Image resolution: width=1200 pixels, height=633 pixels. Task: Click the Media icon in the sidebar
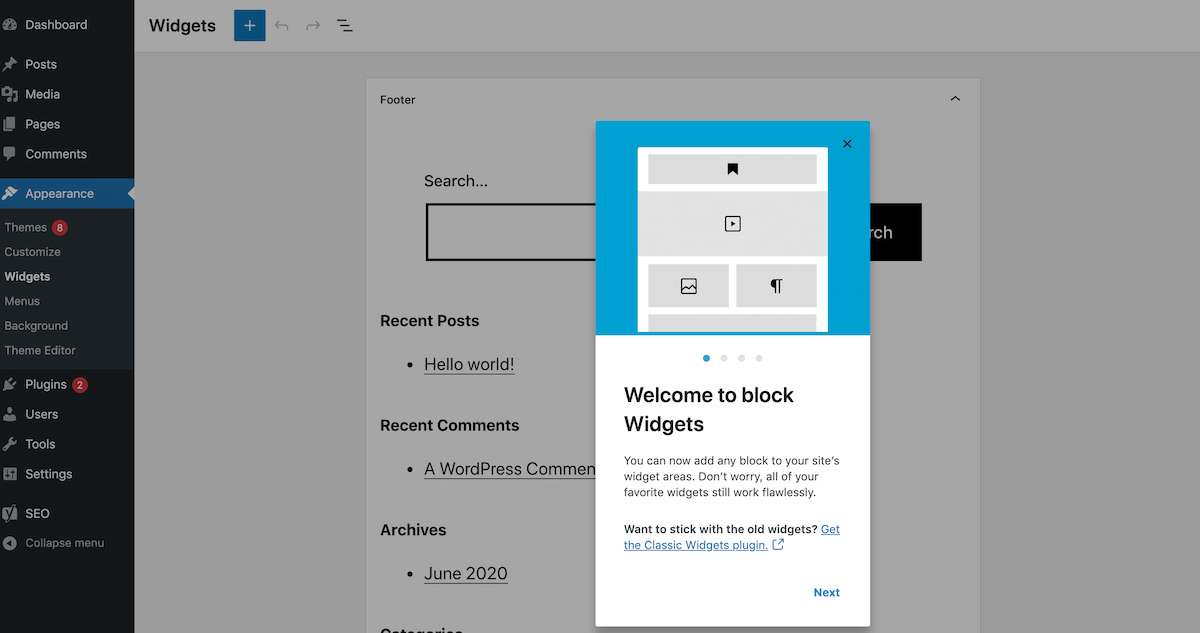pos(10,94)
